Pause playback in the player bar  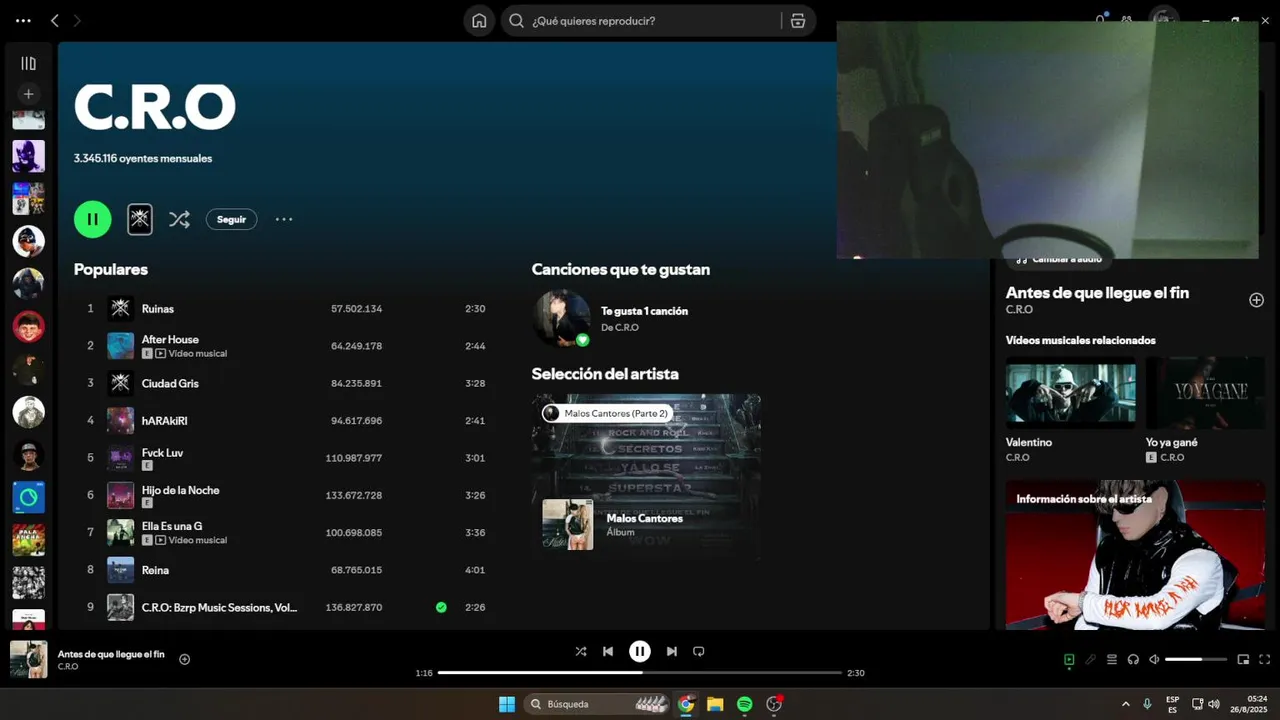tap(640, 651)
